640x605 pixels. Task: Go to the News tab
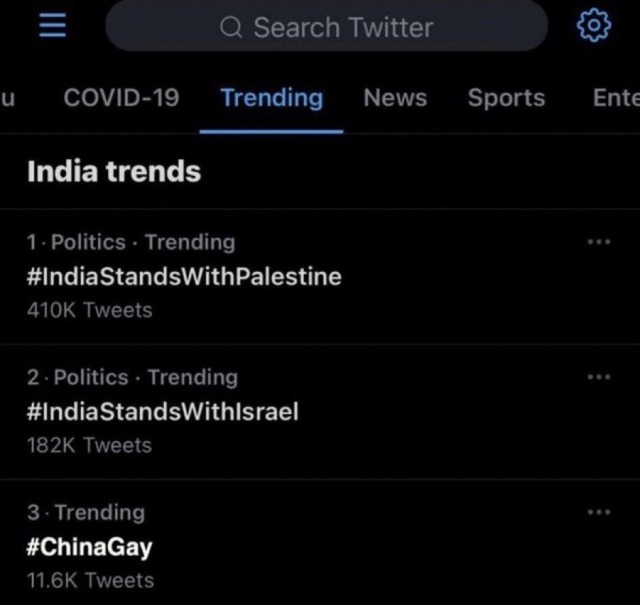click(395, 98)
